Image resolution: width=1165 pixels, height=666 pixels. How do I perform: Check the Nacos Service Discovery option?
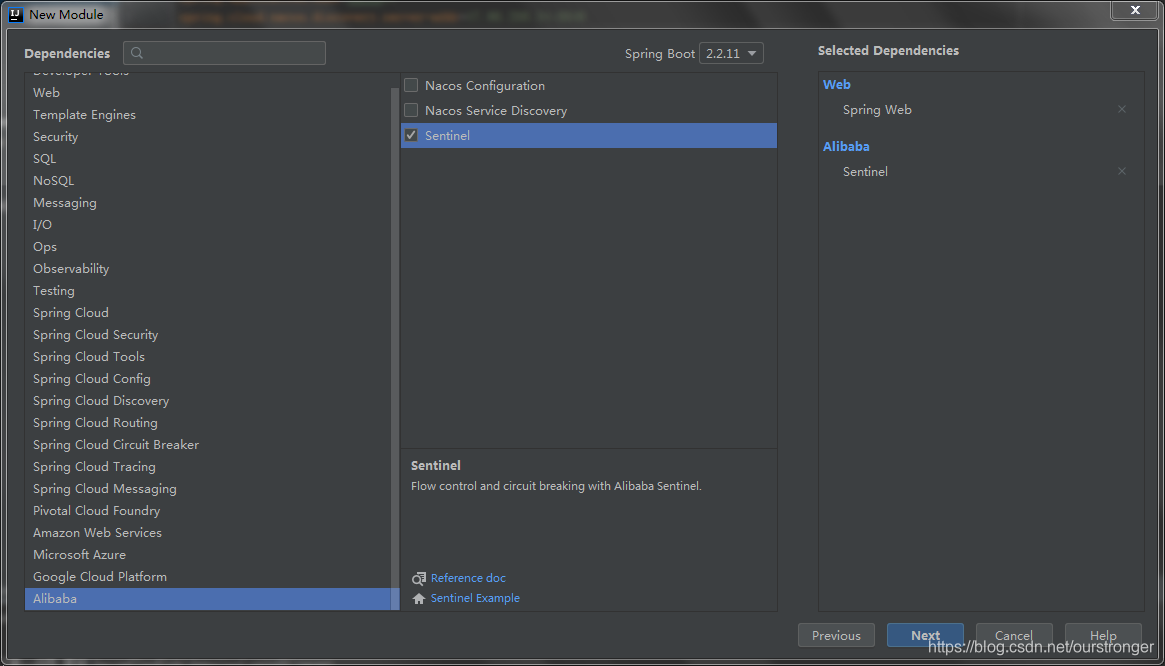tap(411, 111)
